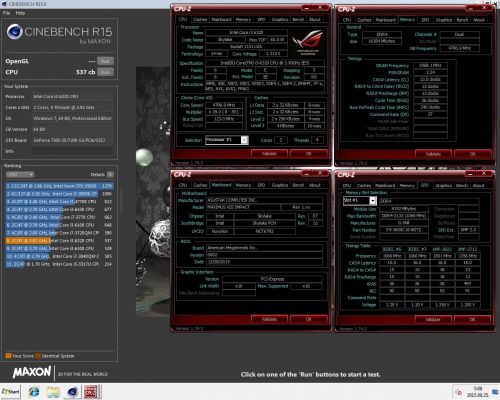
Task: Click Validate in bottom-left Mainboard CPU-Z window
Action: [269, 319]
